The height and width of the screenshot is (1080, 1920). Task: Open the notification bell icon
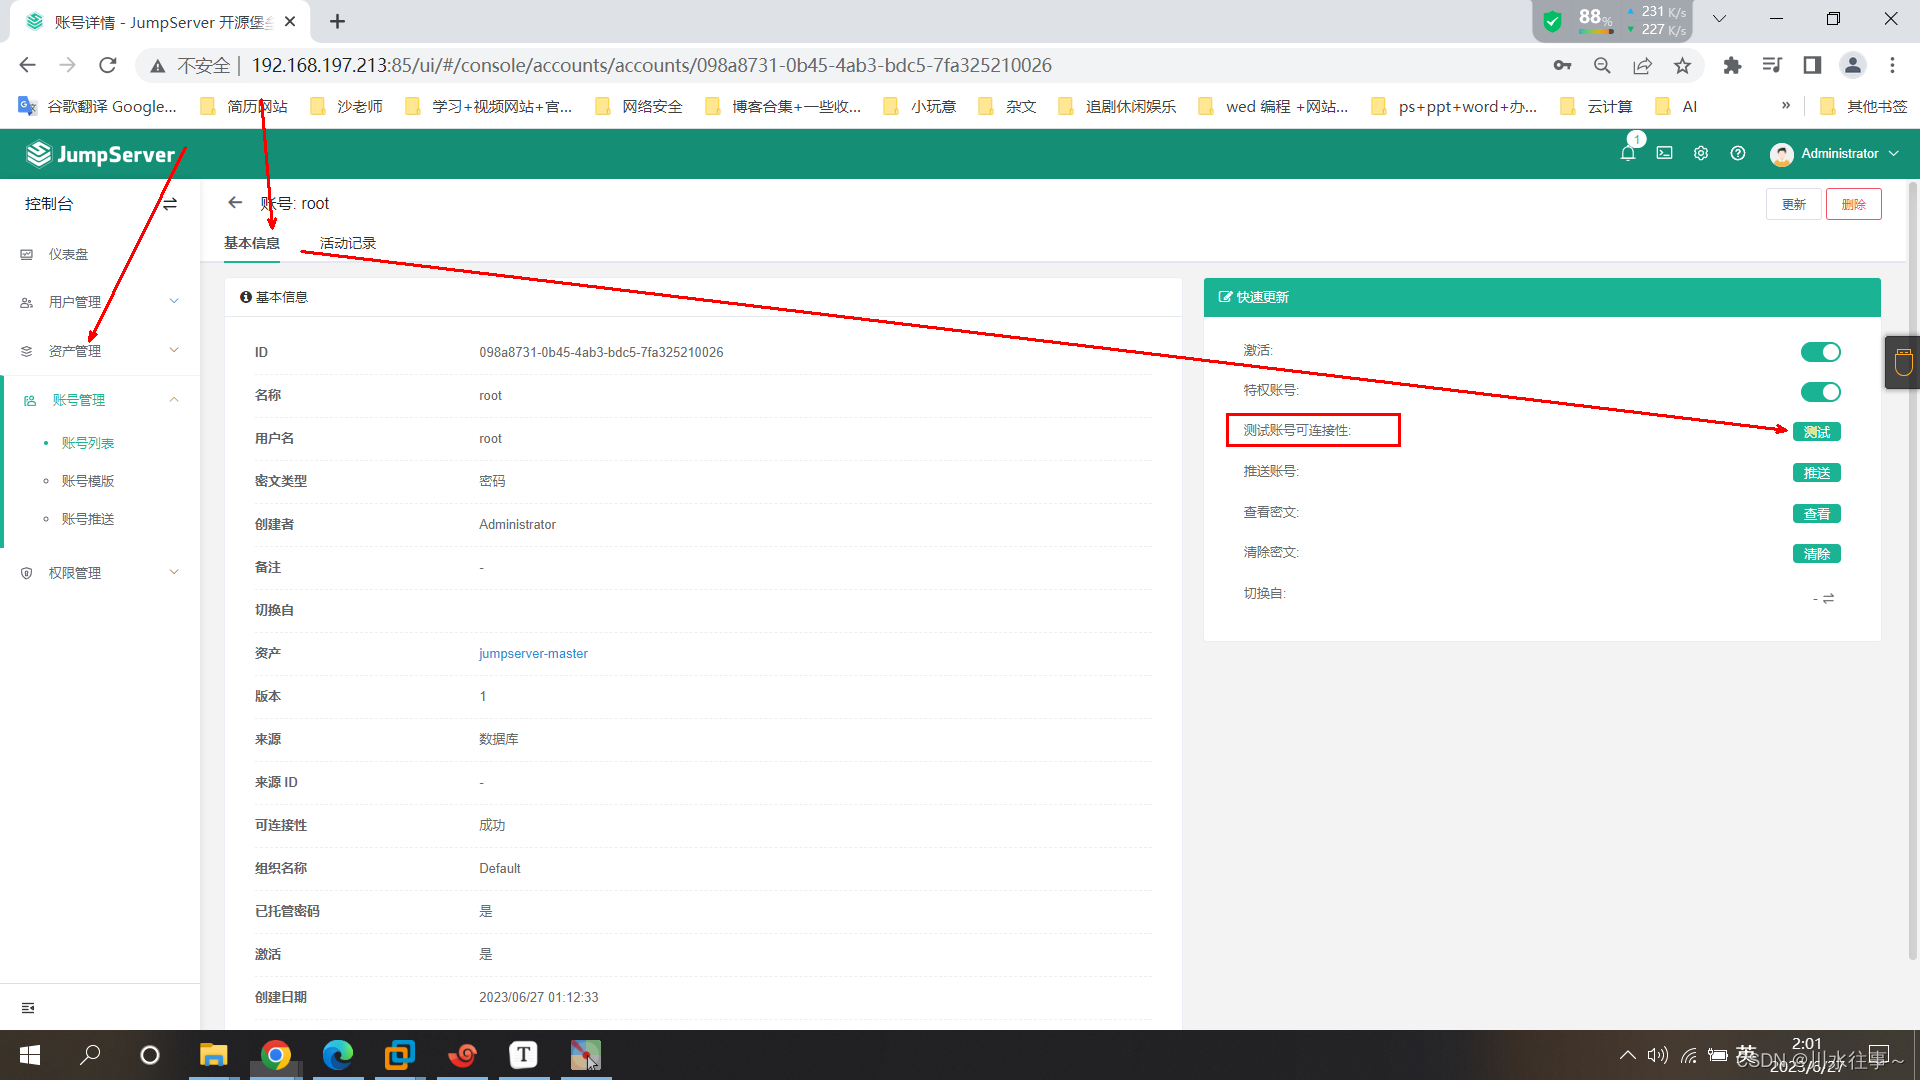1628,153
